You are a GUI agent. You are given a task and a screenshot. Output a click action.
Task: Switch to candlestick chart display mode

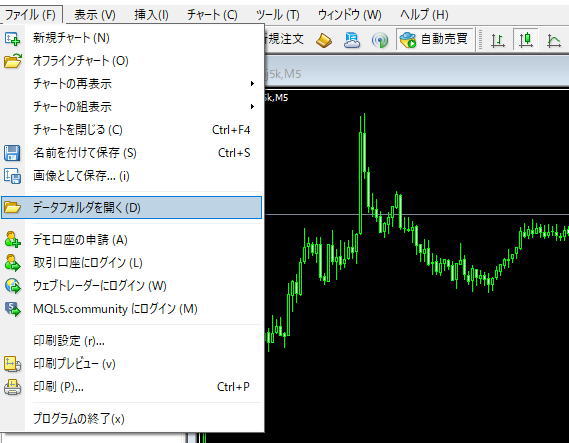pos(526,40)
